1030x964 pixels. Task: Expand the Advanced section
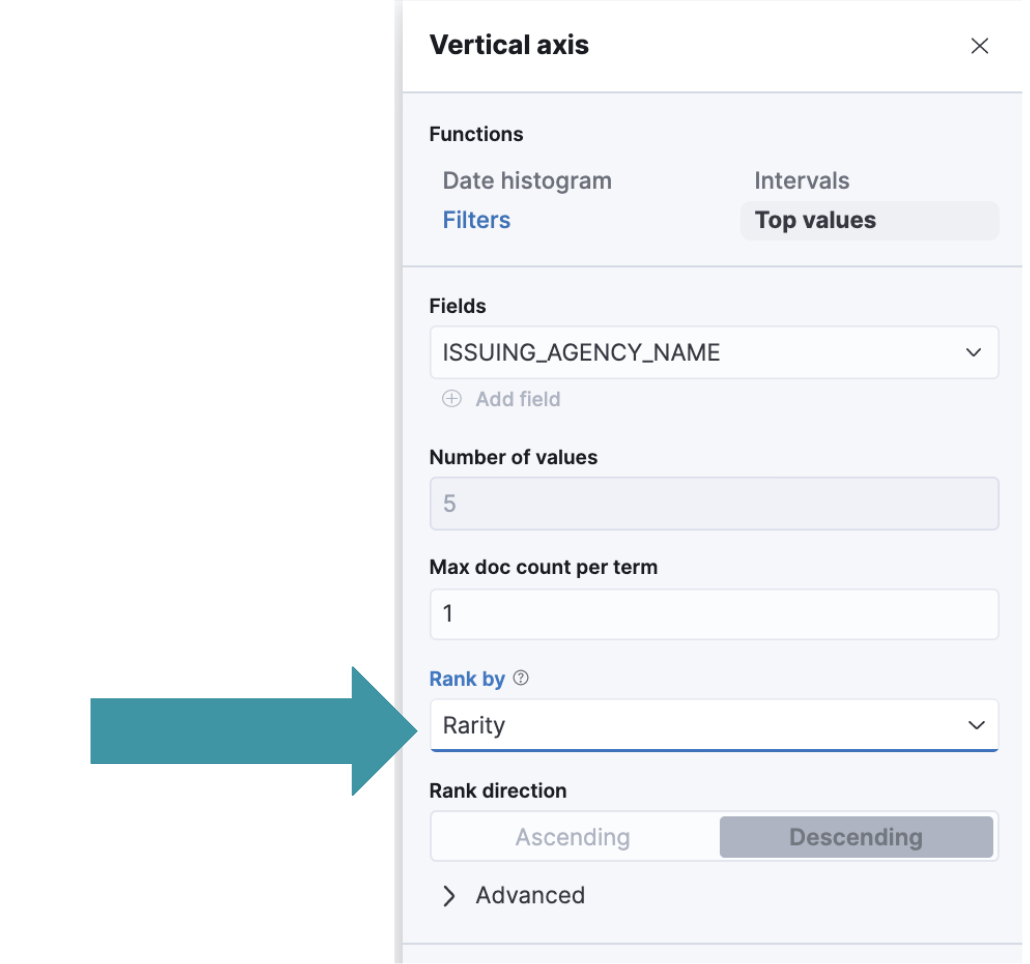click(530, 895)
